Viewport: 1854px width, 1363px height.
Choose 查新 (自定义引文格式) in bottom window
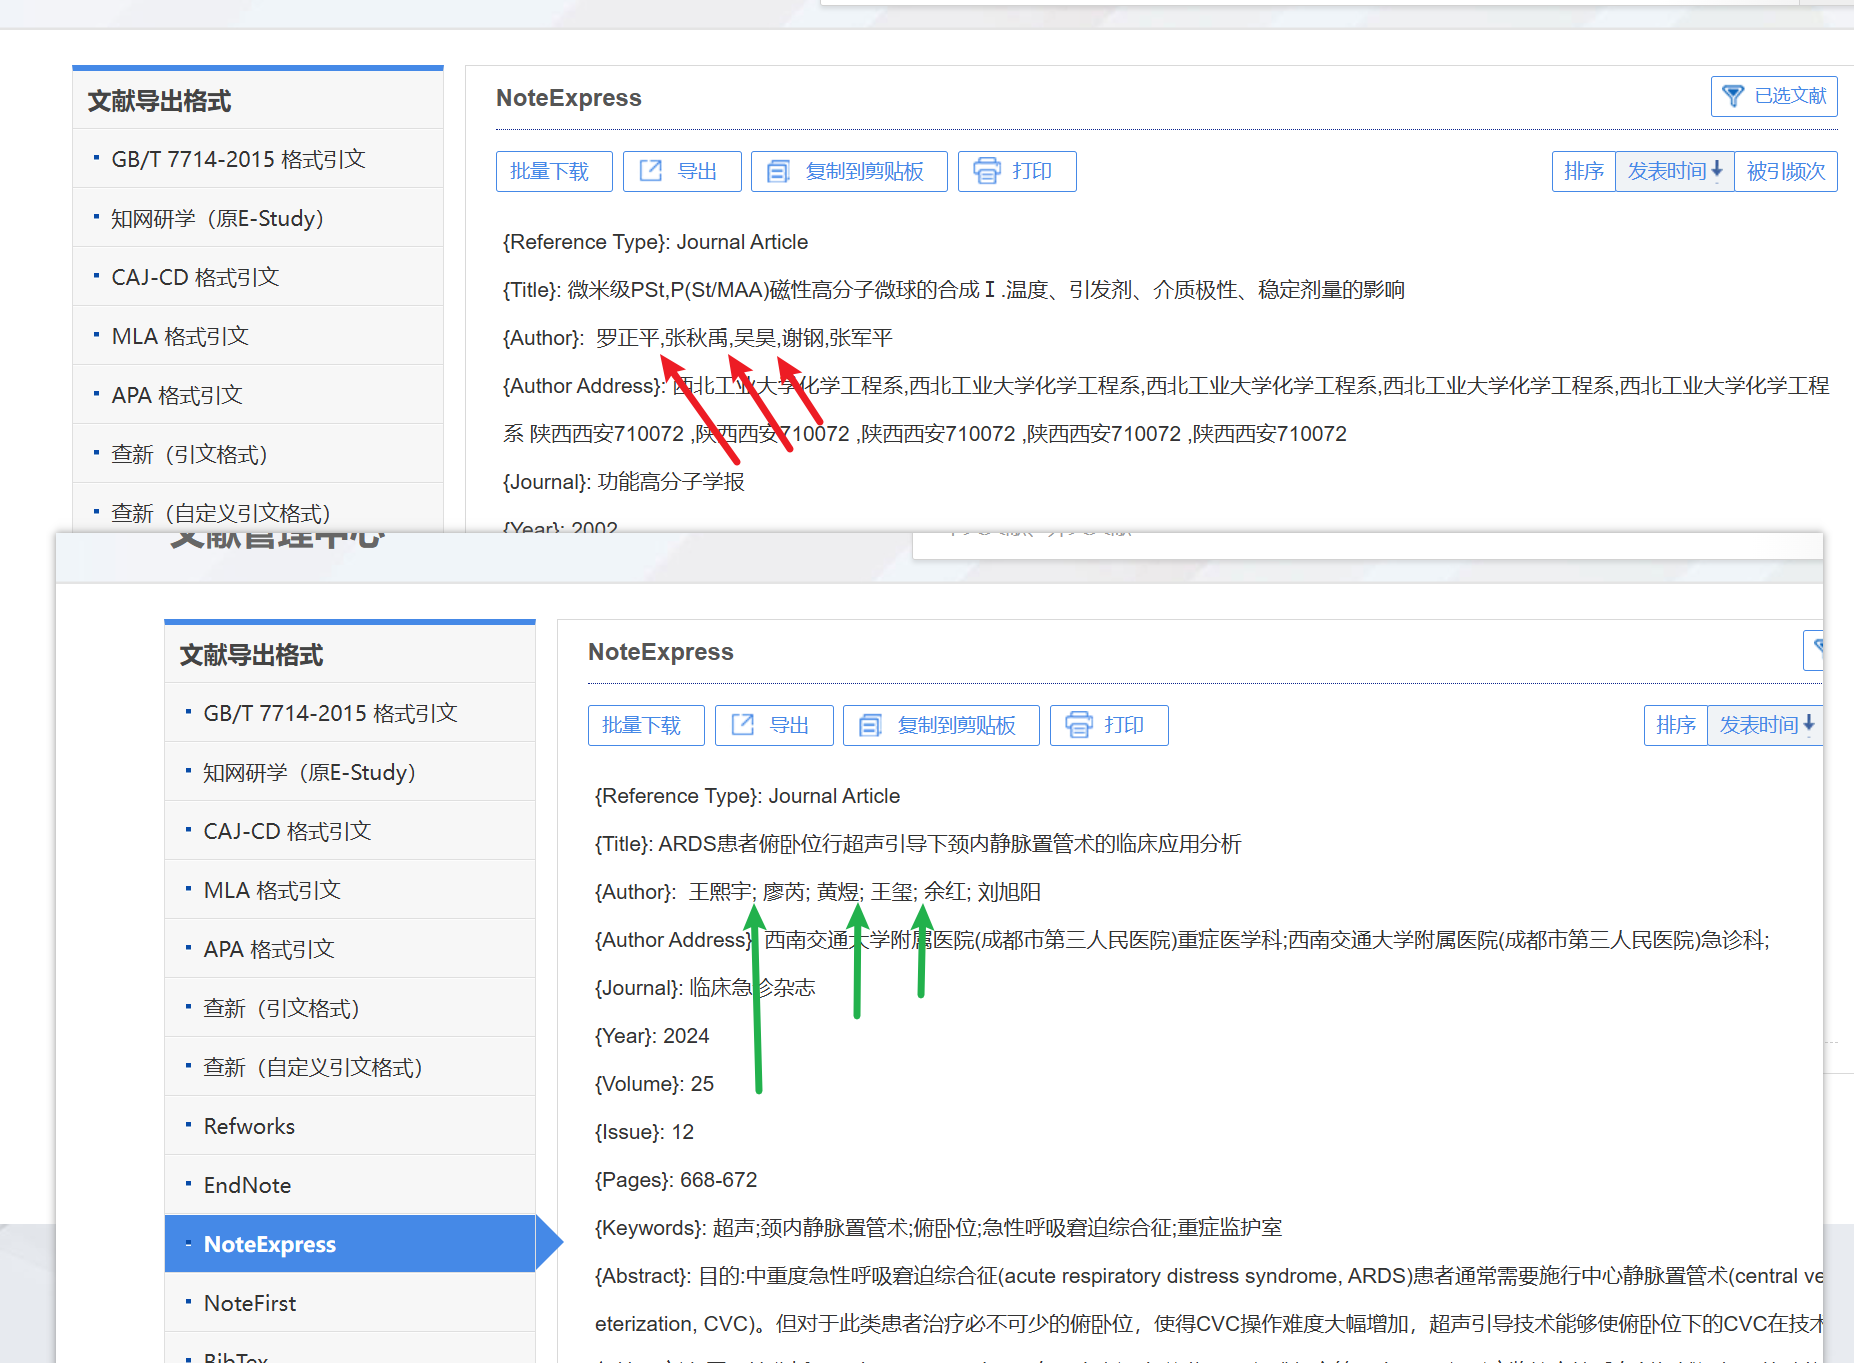350,1067
